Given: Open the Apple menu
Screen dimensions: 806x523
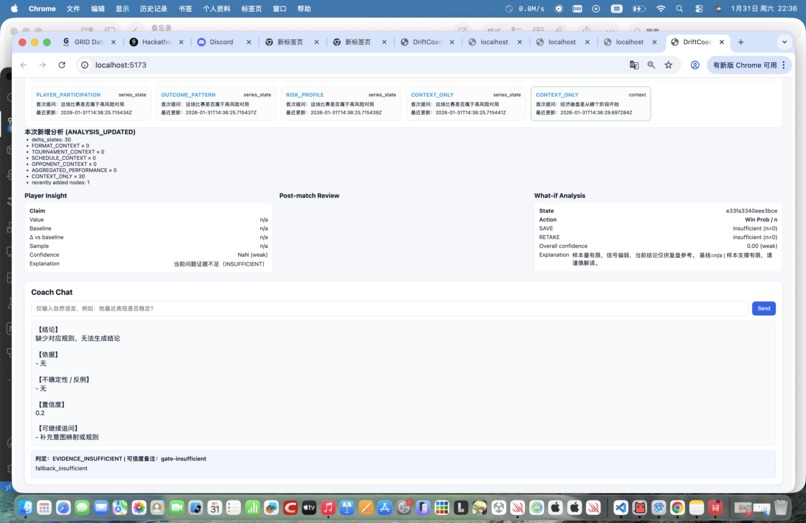Looking at the screenshot, I should coord(14,8).
